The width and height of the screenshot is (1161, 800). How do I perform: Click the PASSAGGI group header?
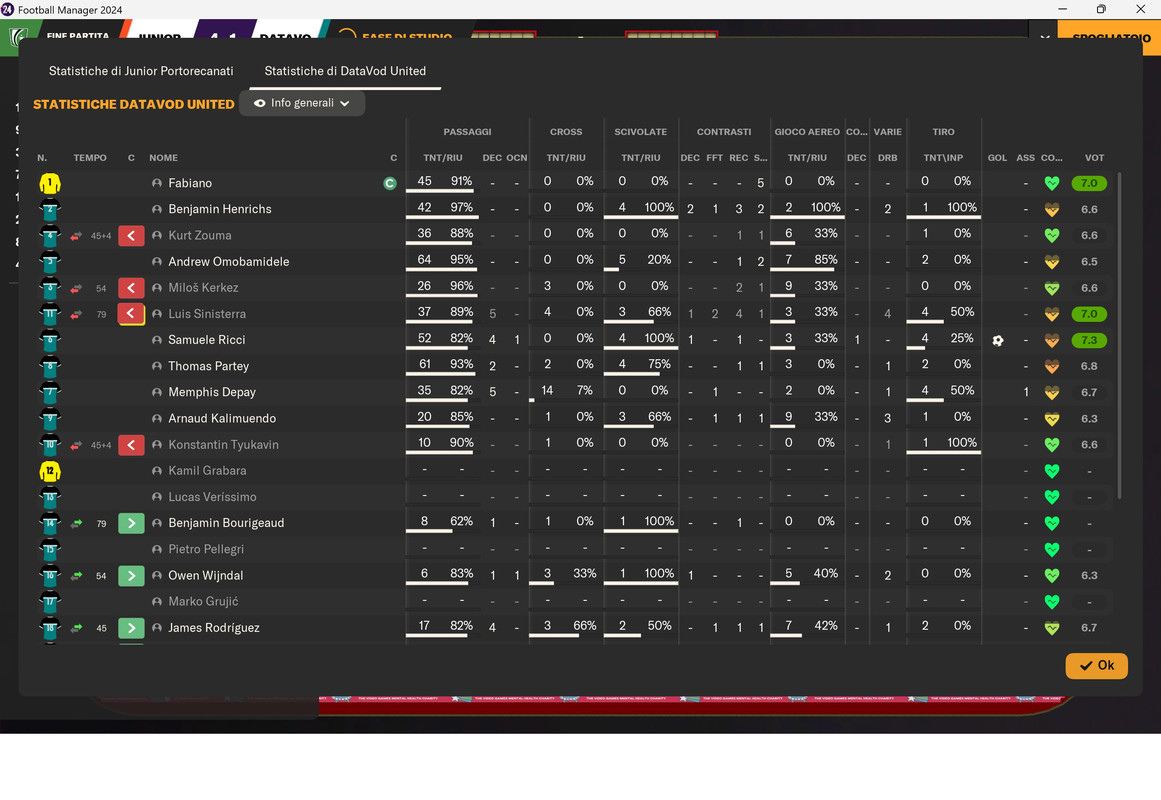pyautogui.click(x=466, y=132)
